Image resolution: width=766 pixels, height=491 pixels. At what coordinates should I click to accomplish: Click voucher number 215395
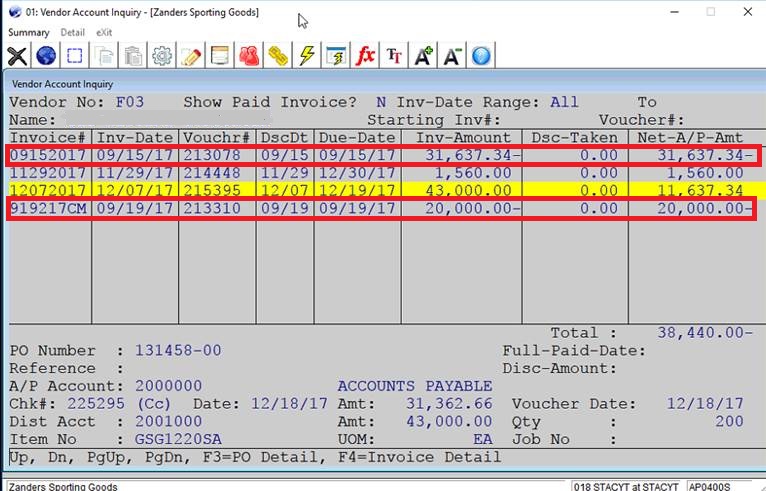point(212,191)
